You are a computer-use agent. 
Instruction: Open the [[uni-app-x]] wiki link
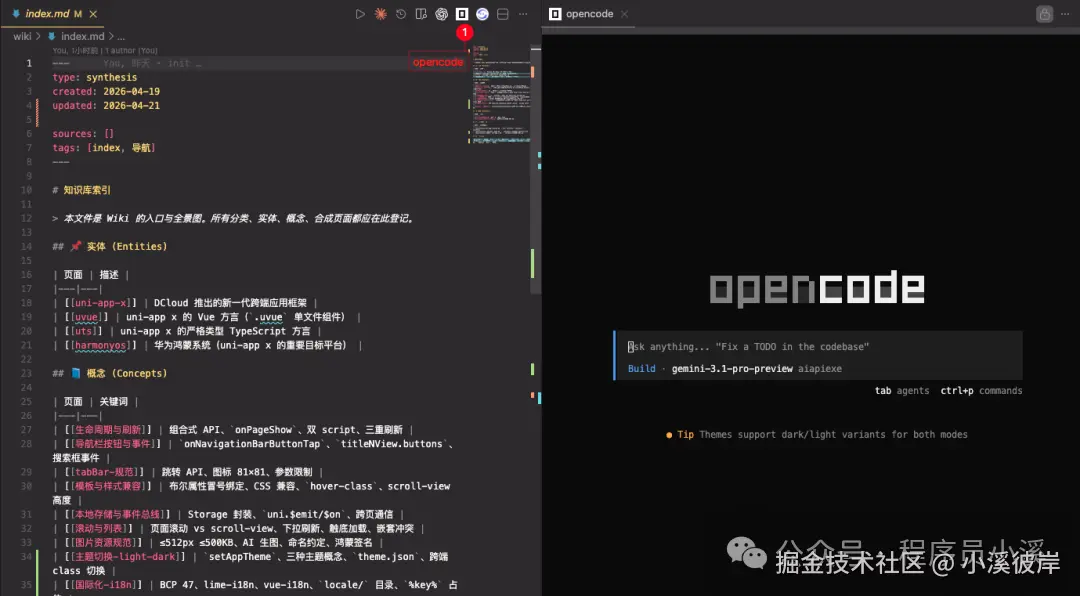click(102, 302)
